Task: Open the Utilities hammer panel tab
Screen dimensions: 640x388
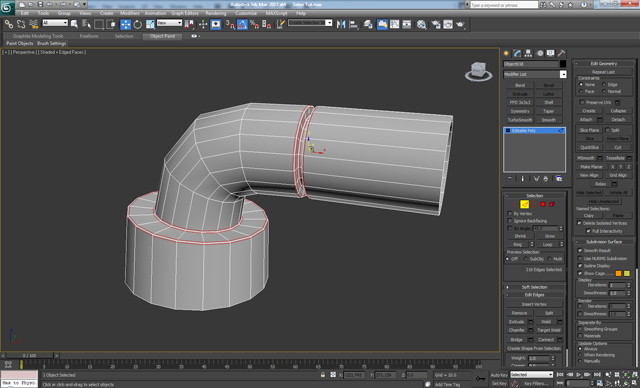Action: [x=562, y=53]
